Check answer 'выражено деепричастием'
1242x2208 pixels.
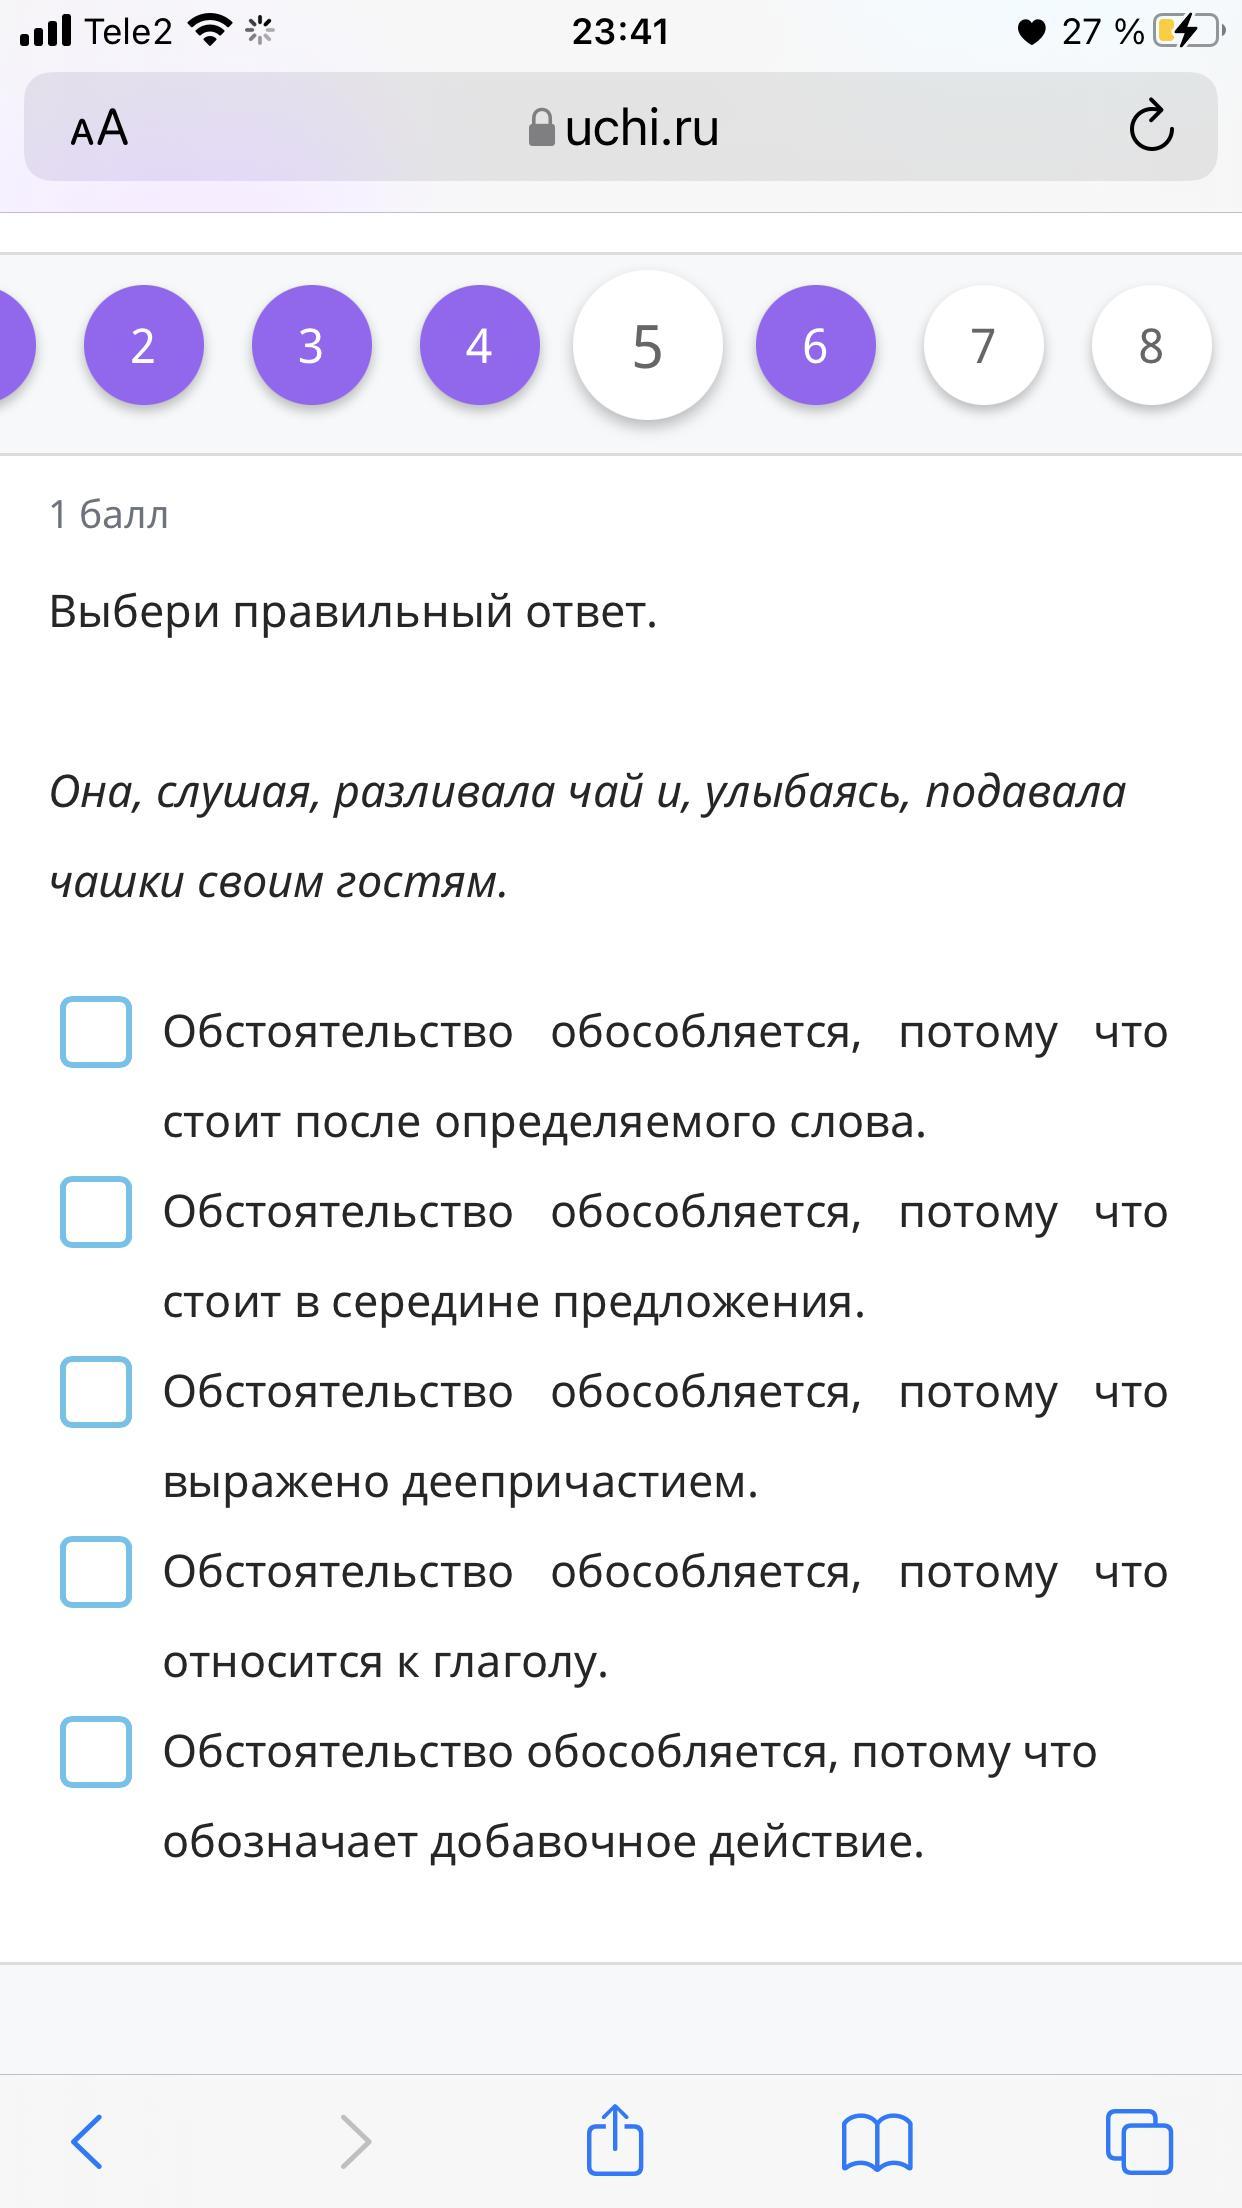(96, 1392)
